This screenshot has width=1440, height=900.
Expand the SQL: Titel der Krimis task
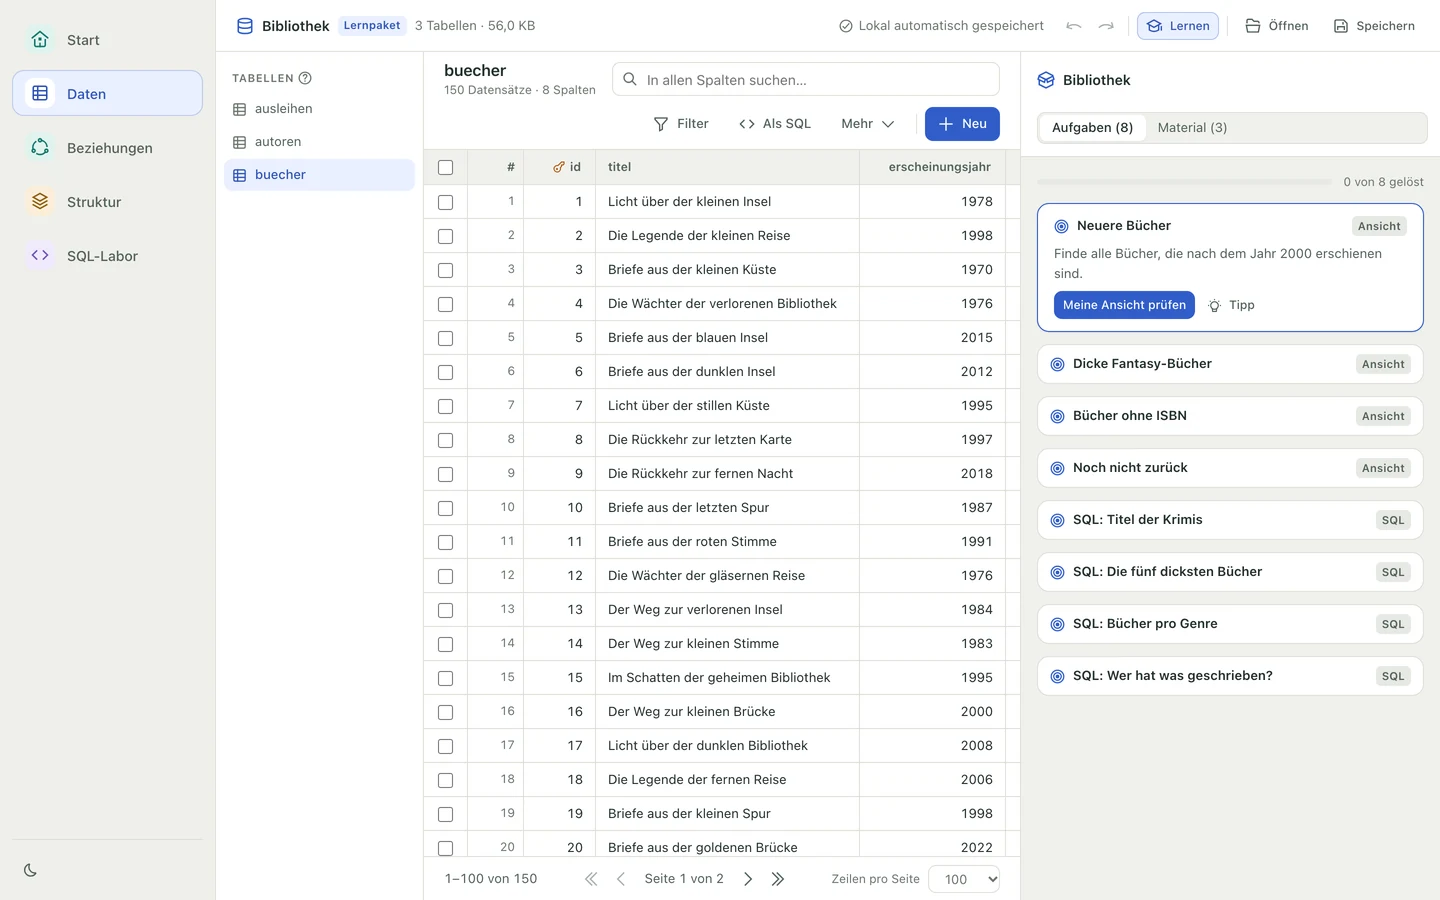[x=1230, y=520]
